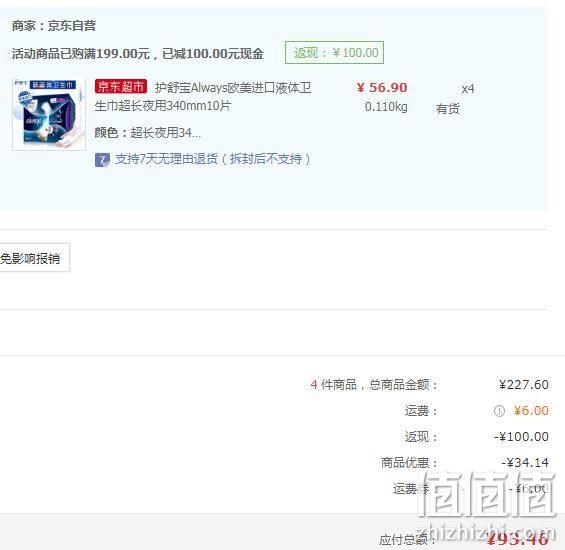Click the 0.110kg weight label

tap(386, 107)
